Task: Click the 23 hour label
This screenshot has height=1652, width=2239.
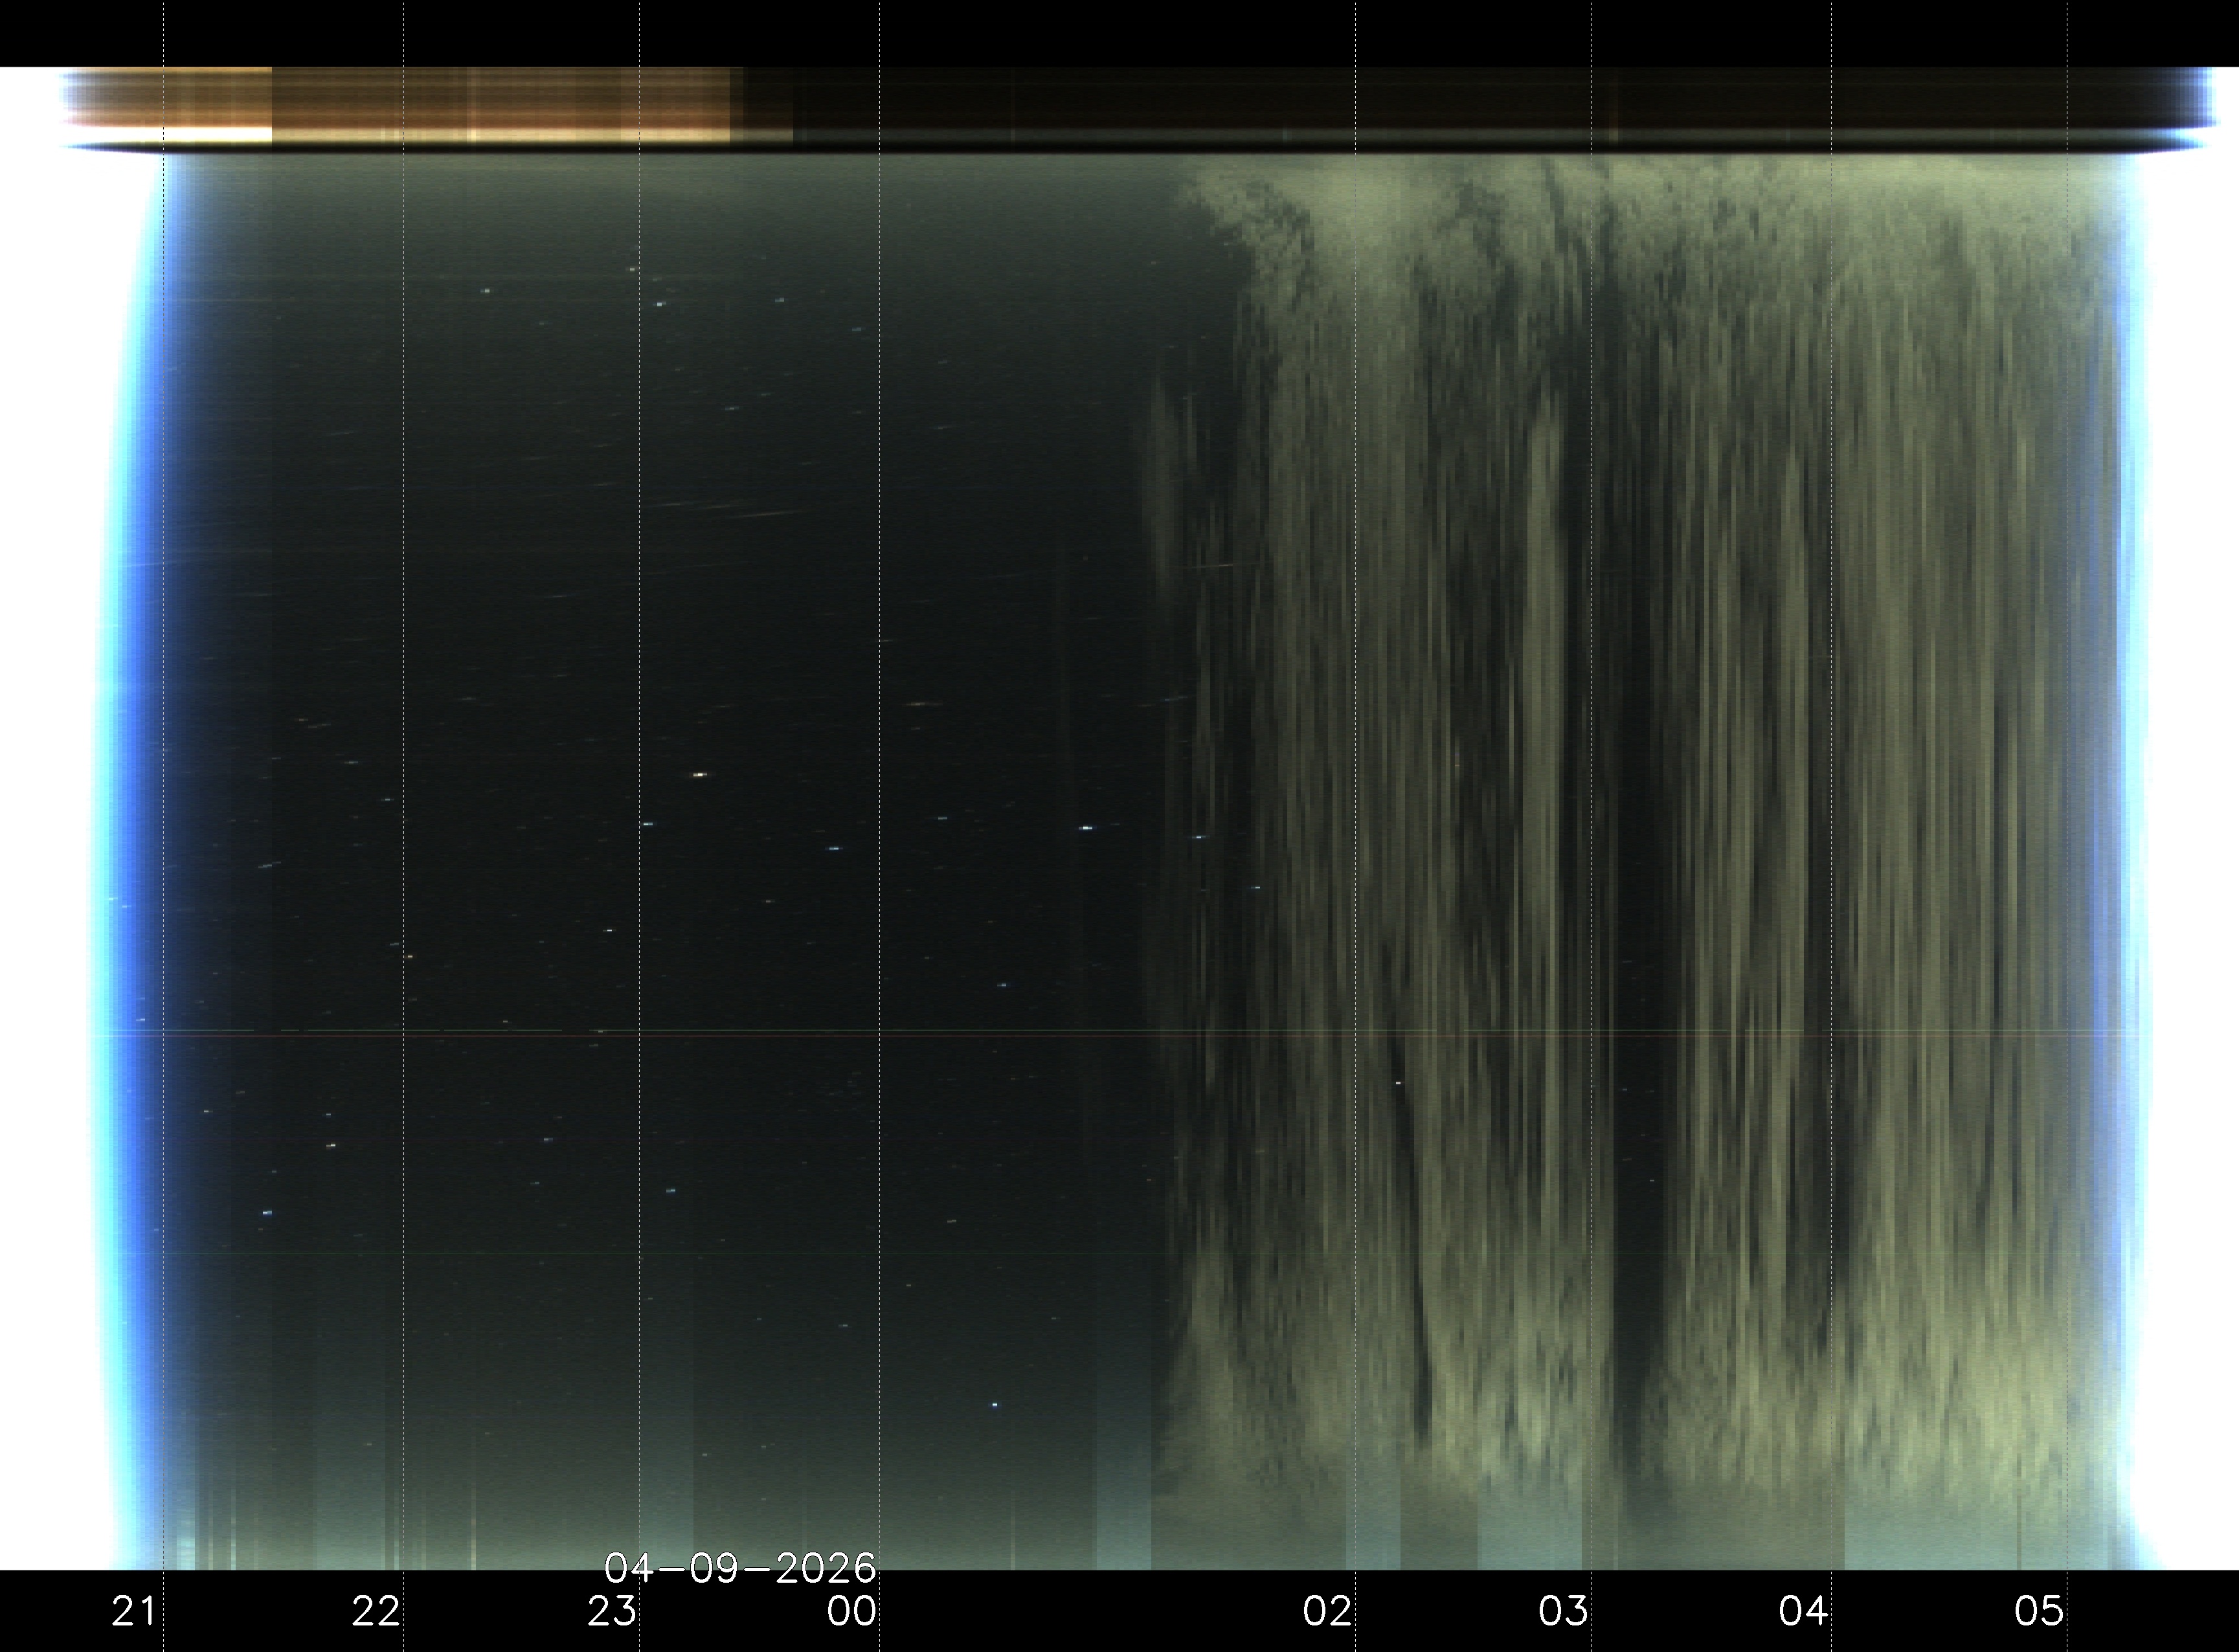Action: tap(611, 1611)
